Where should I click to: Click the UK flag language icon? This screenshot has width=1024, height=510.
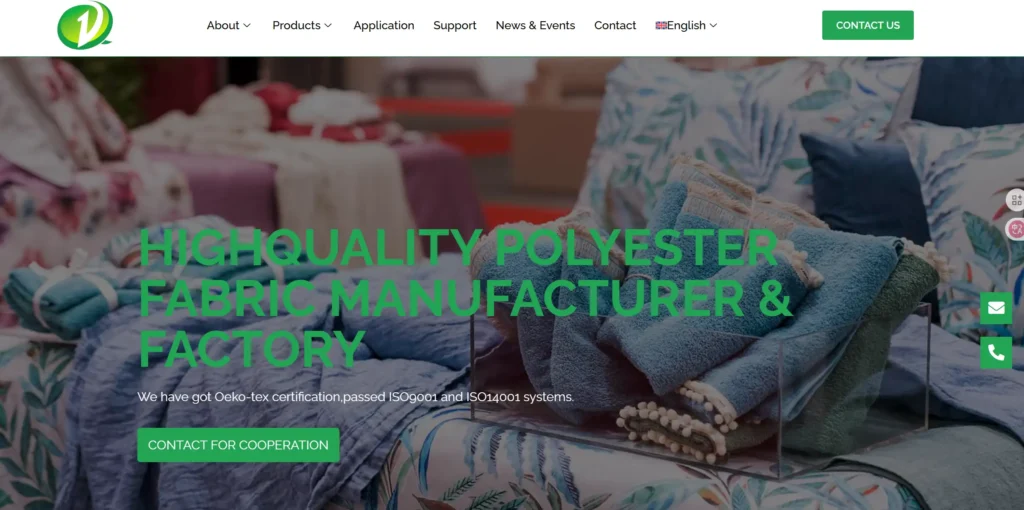(661, 25)
